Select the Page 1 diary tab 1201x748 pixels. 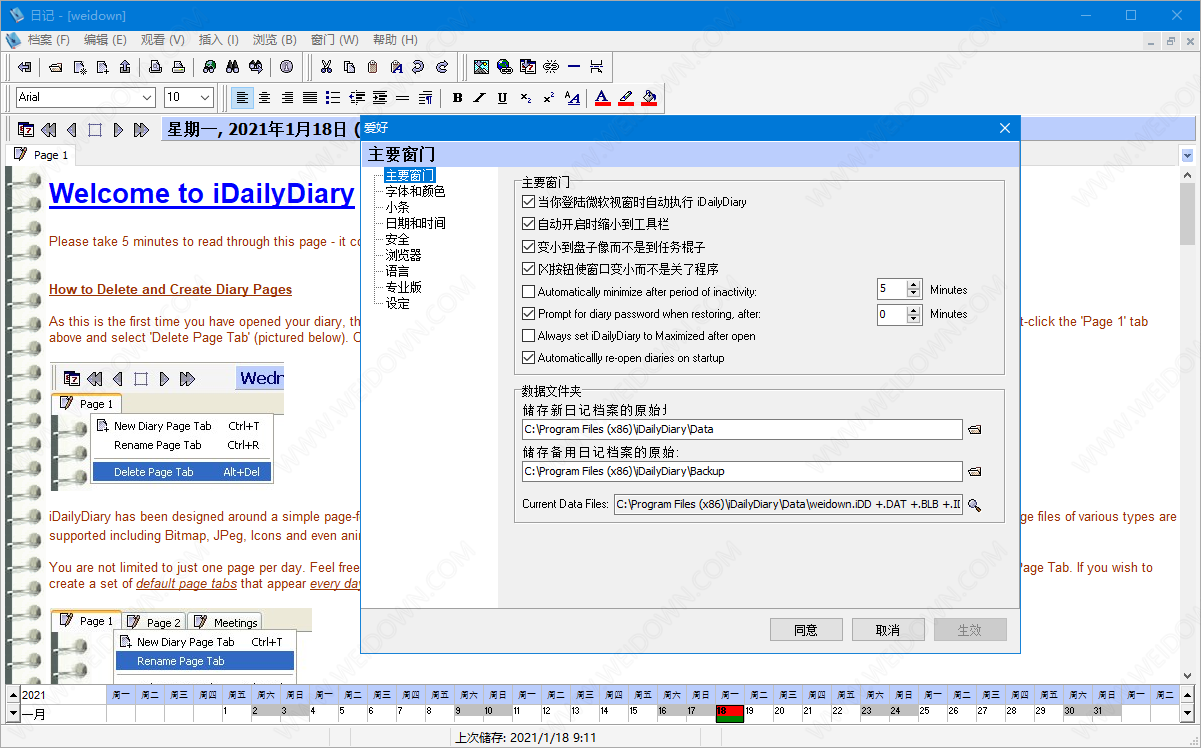(x=41, y=155)
